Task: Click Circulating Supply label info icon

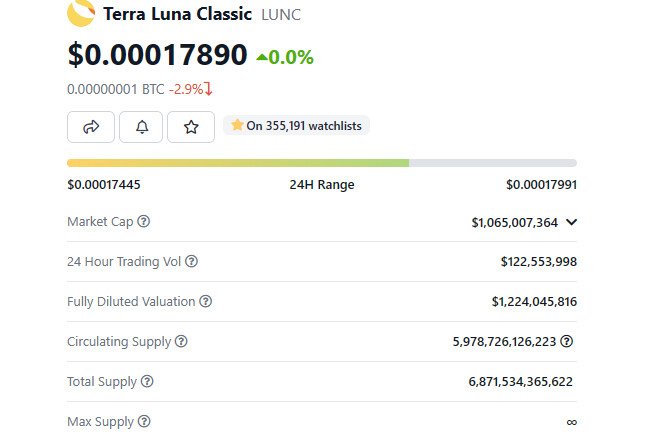Action: pos(181,342)
